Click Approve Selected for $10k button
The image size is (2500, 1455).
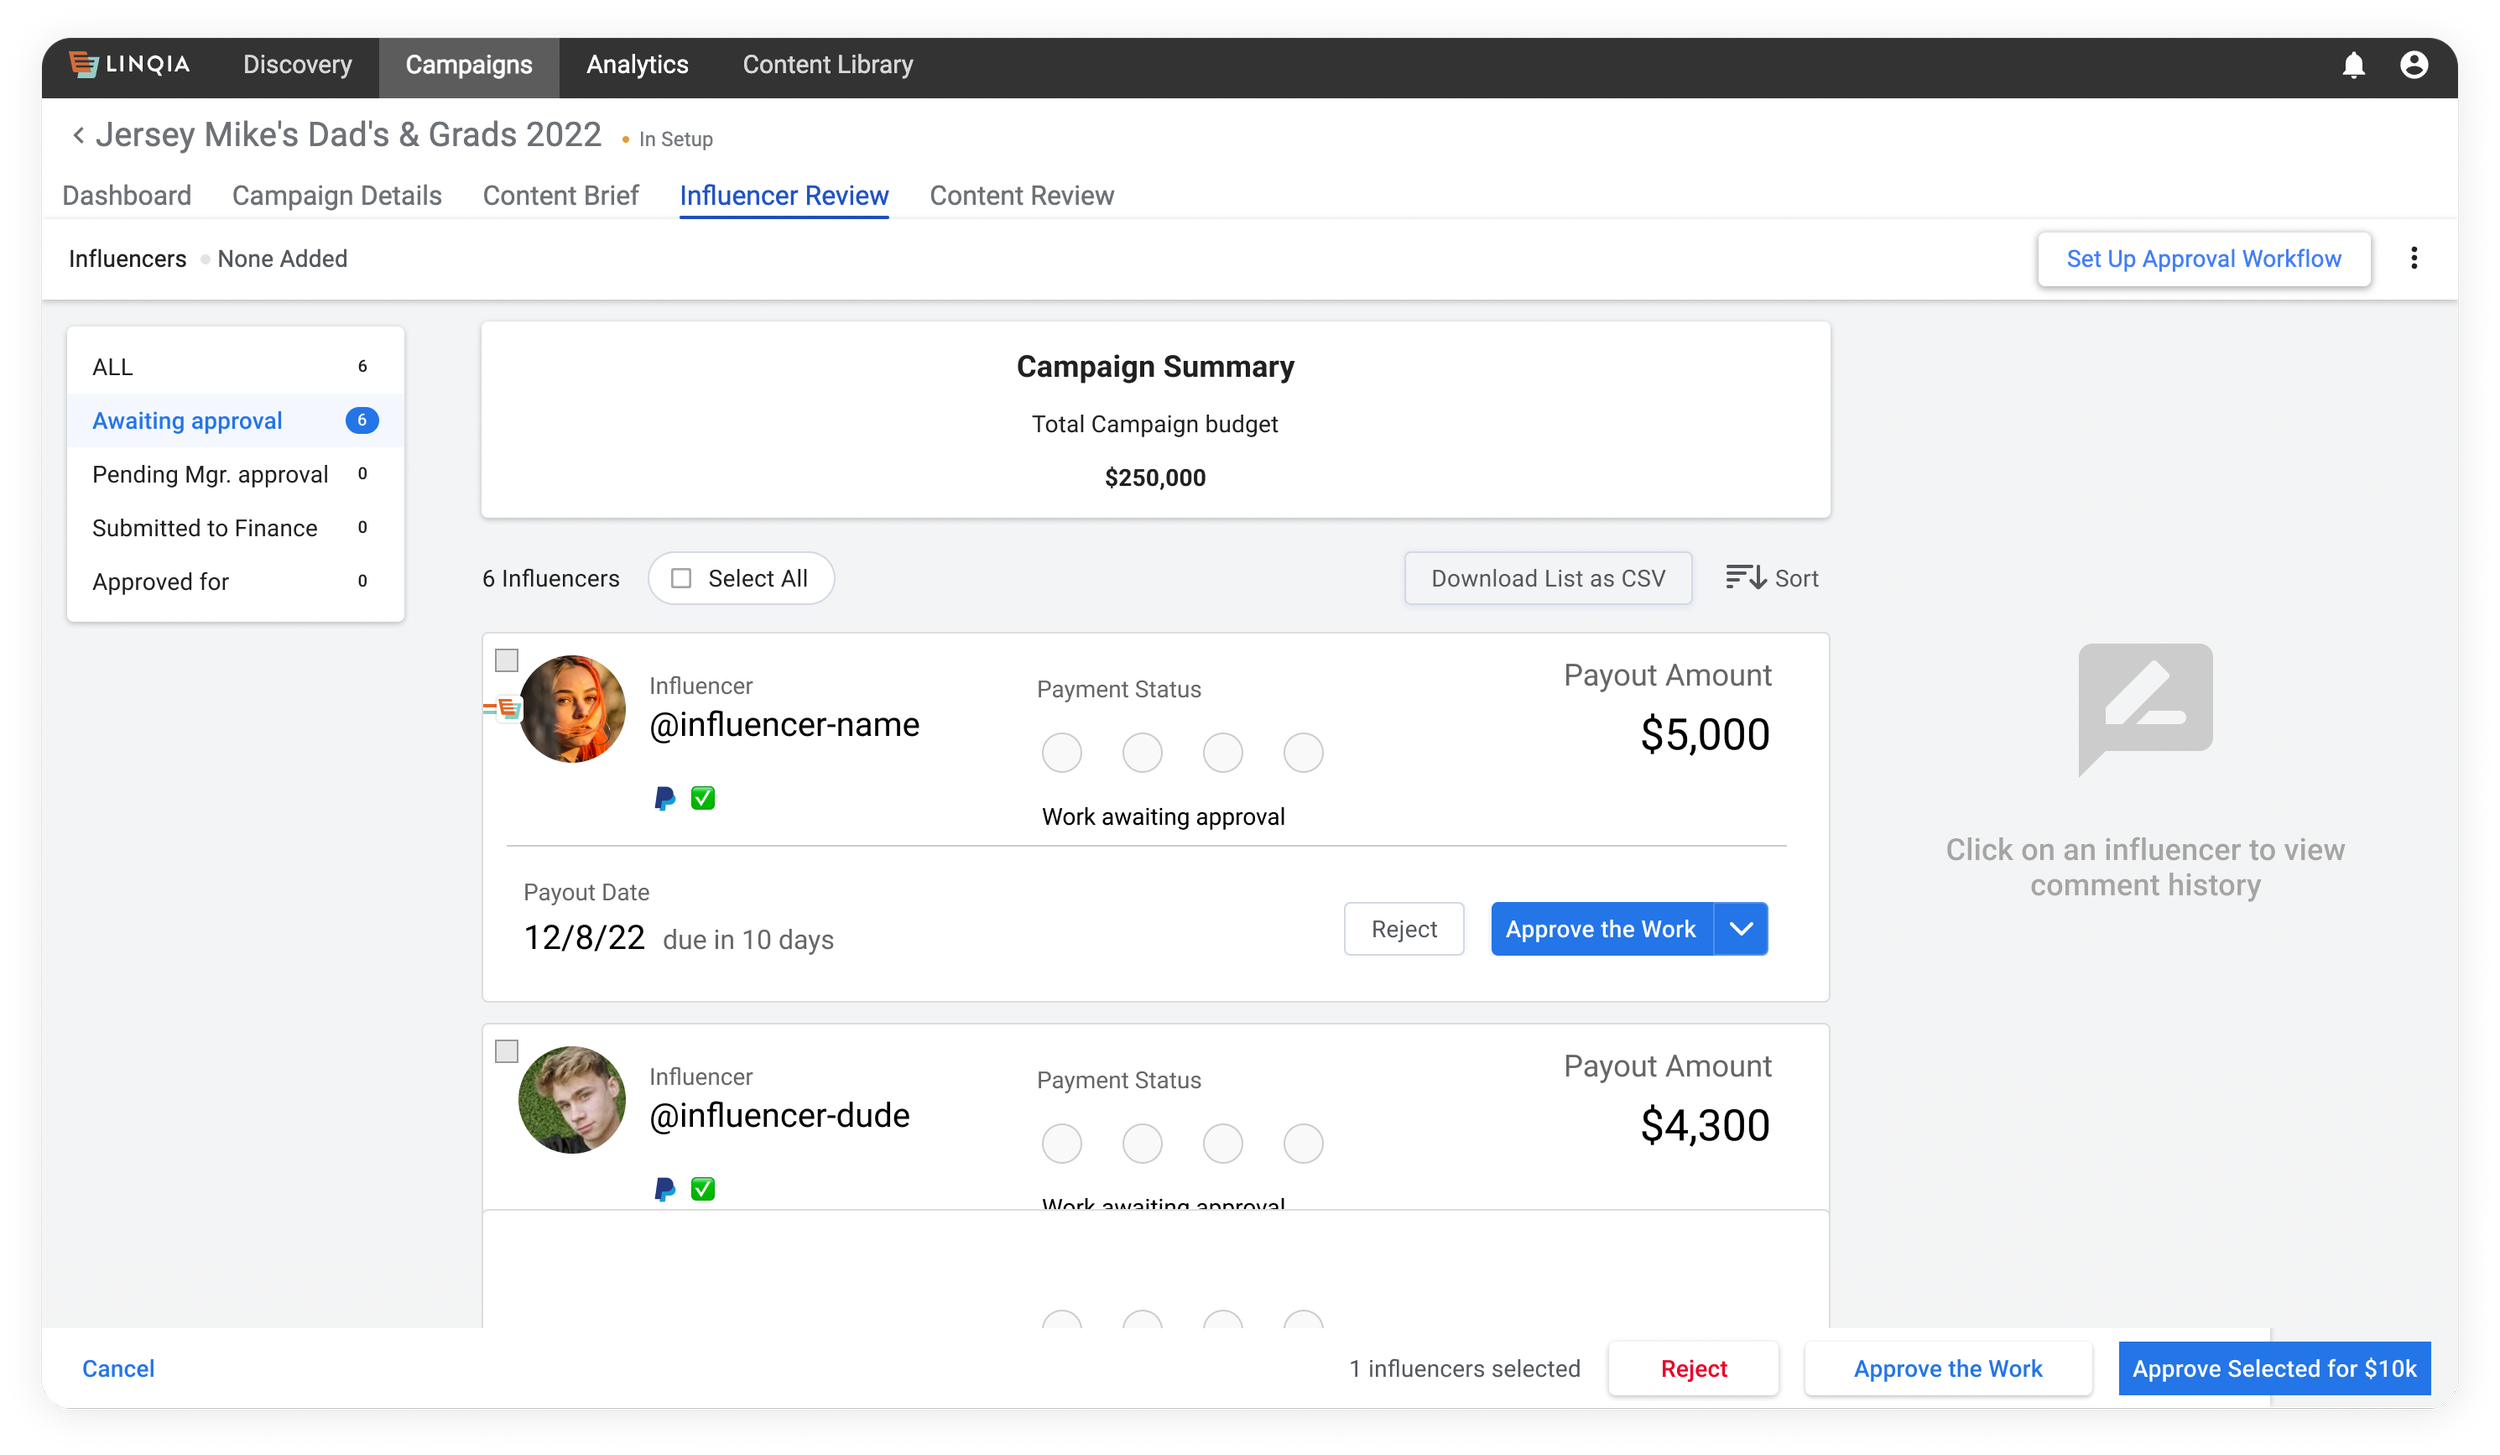(x=2273, y=1368)
